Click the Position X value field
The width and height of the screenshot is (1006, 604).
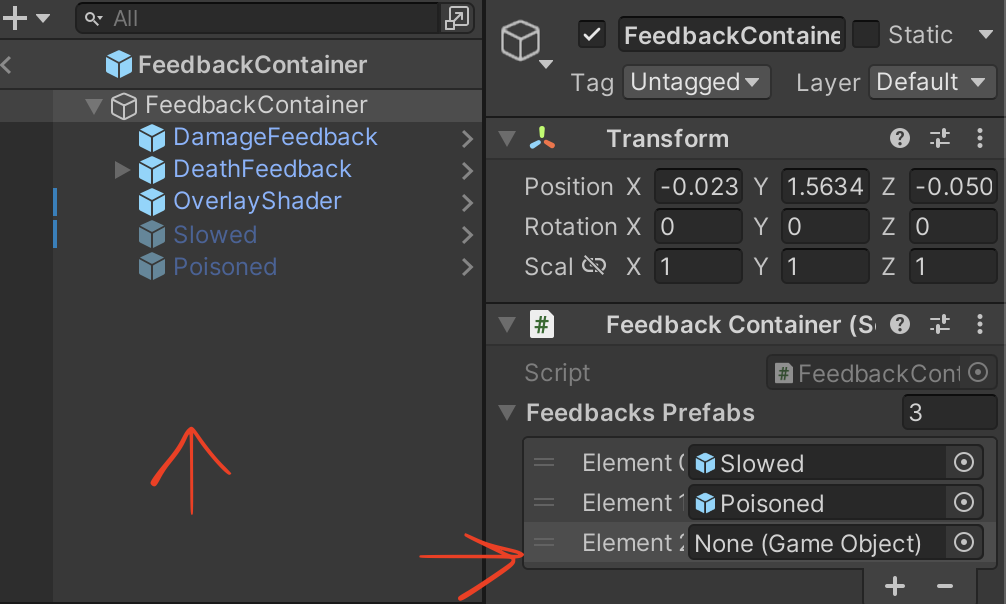[x=697, y=187]
